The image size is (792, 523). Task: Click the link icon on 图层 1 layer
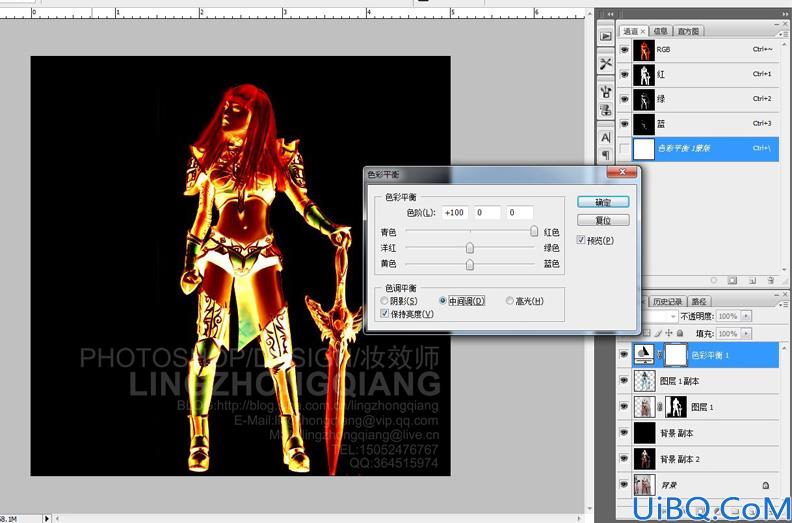(x=659, y=406)
